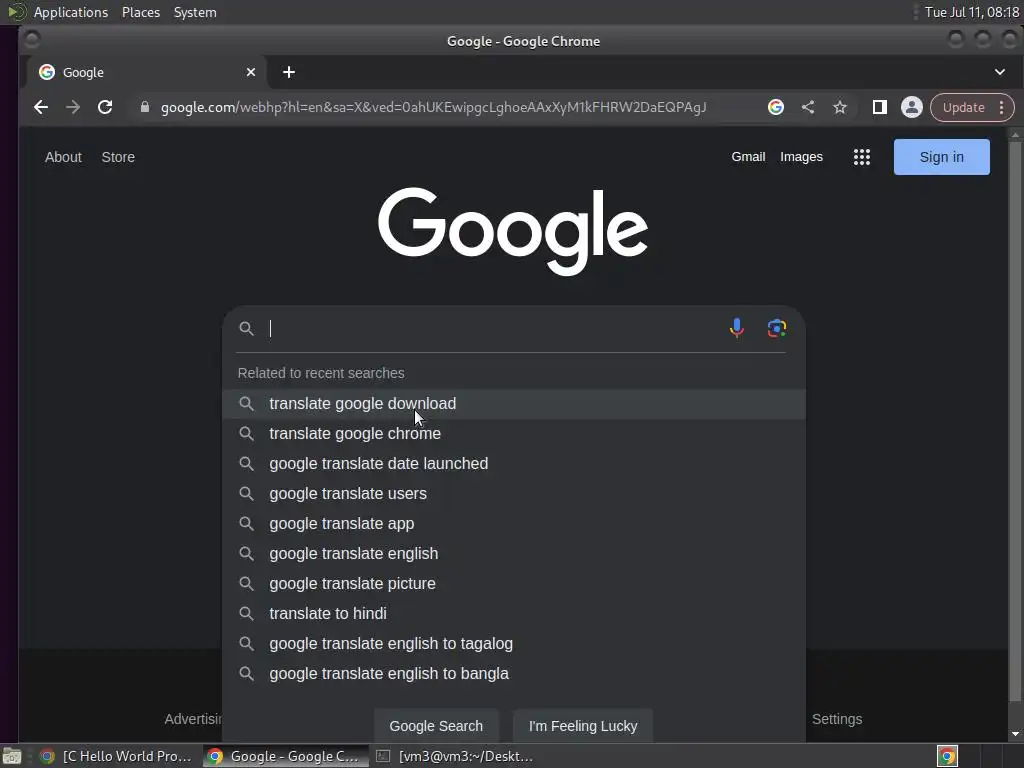The height and width of the screenshot is (768, 1024).
Task: Open the Images link
Action: tap(801, 157)
